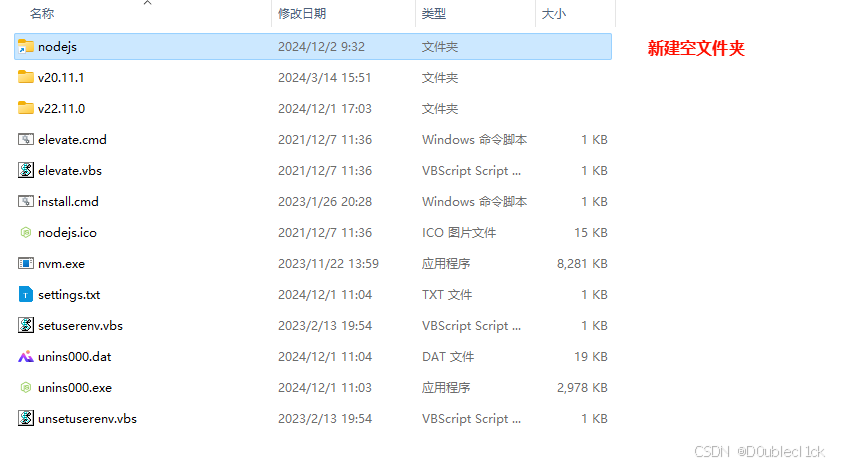Select the v20.11.1 folder name

tap(61, 78)
